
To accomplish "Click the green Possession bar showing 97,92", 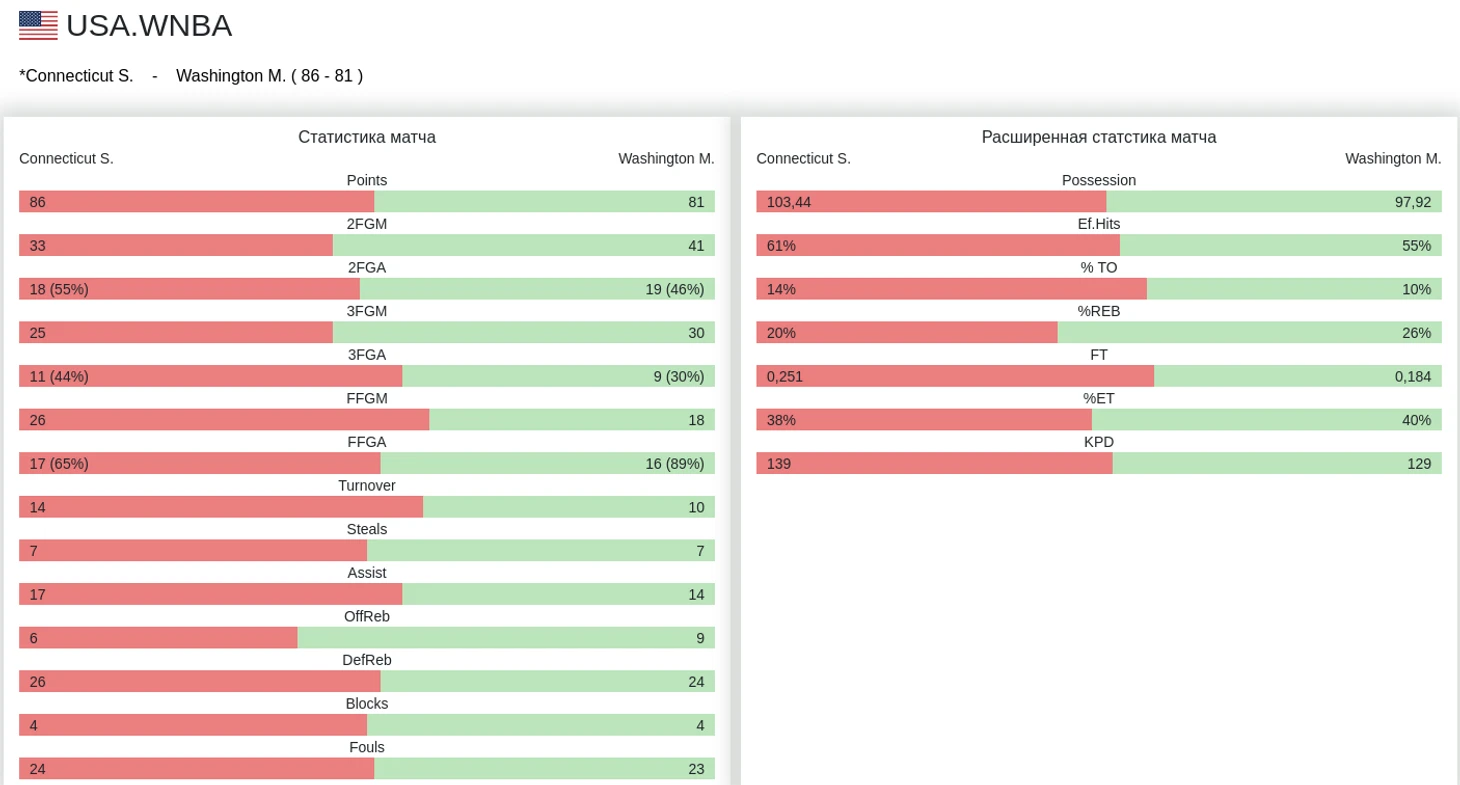I will 1273,202.
